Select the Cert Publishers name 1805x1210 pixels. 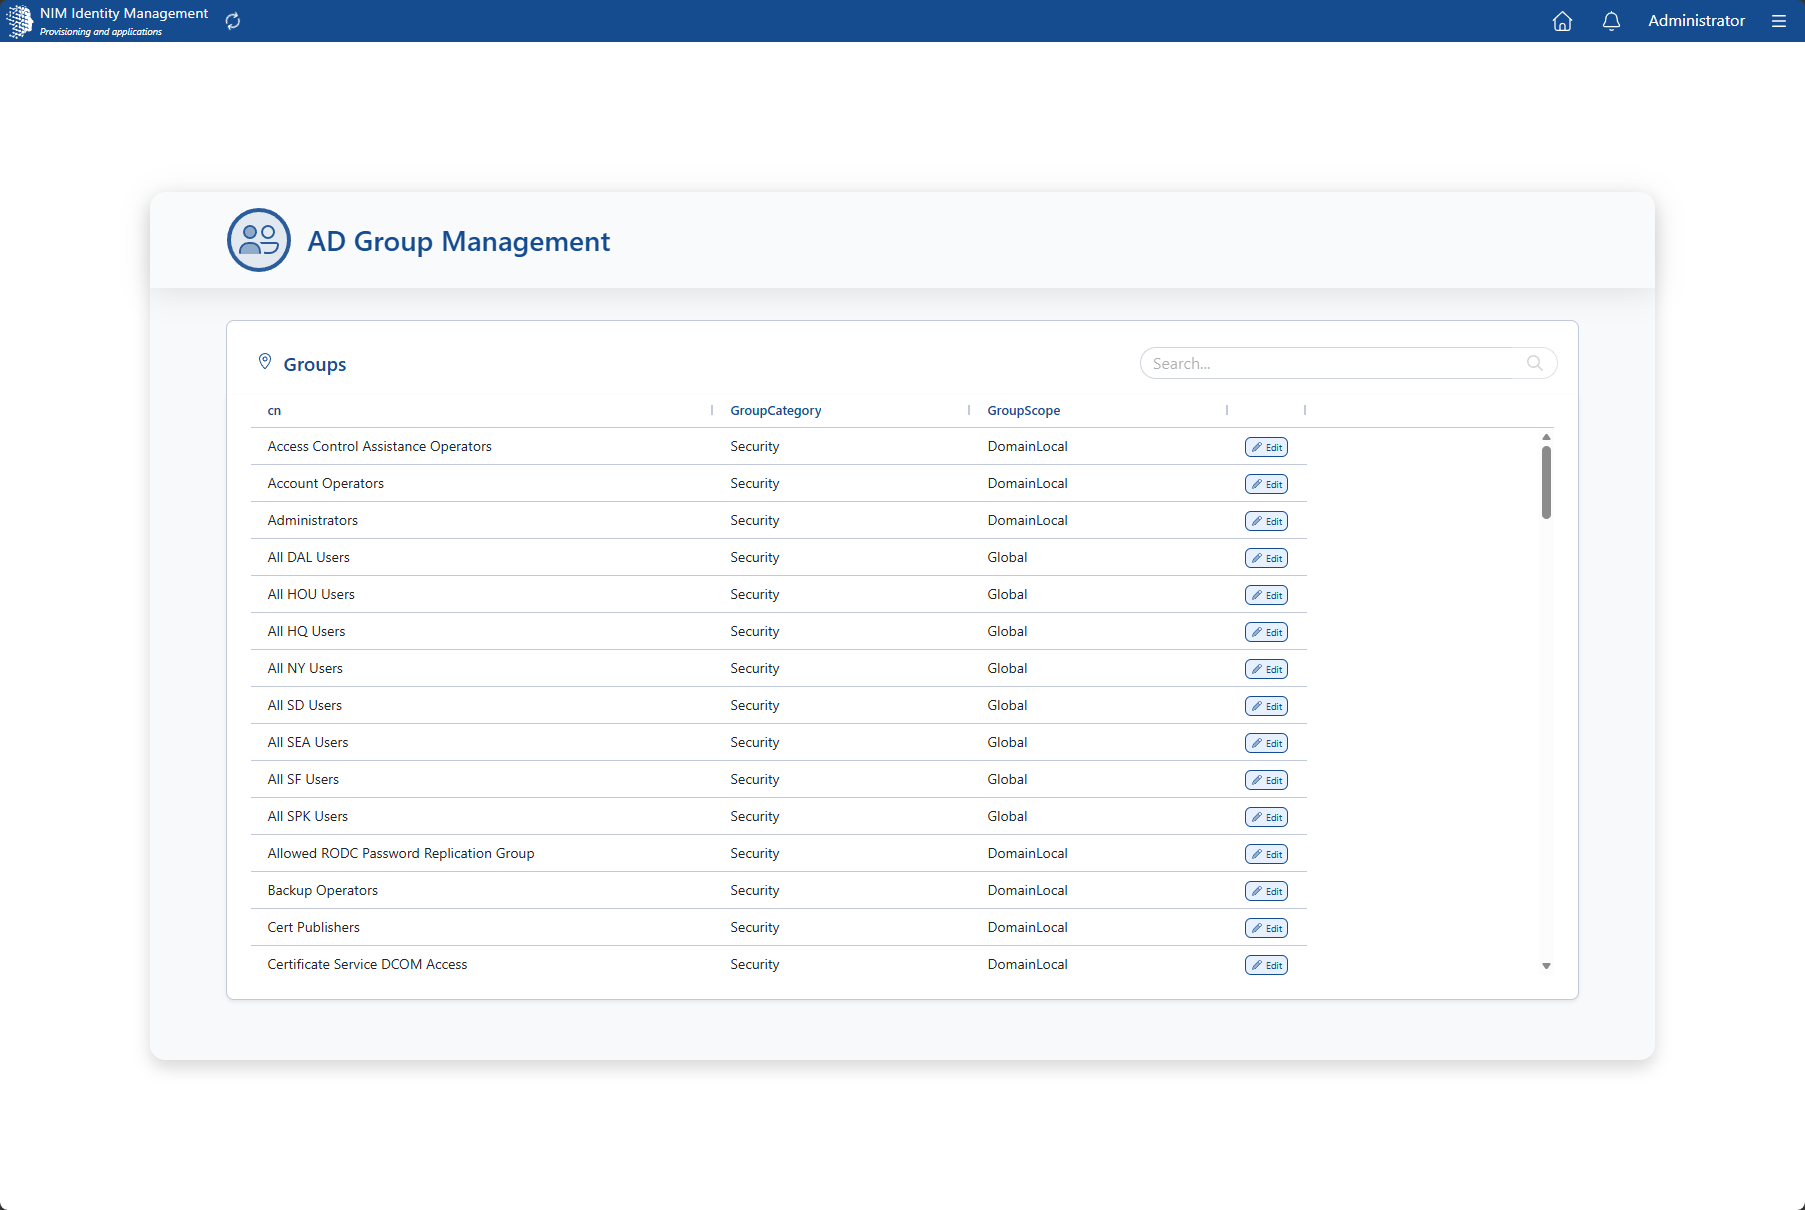tap(313, 927)
